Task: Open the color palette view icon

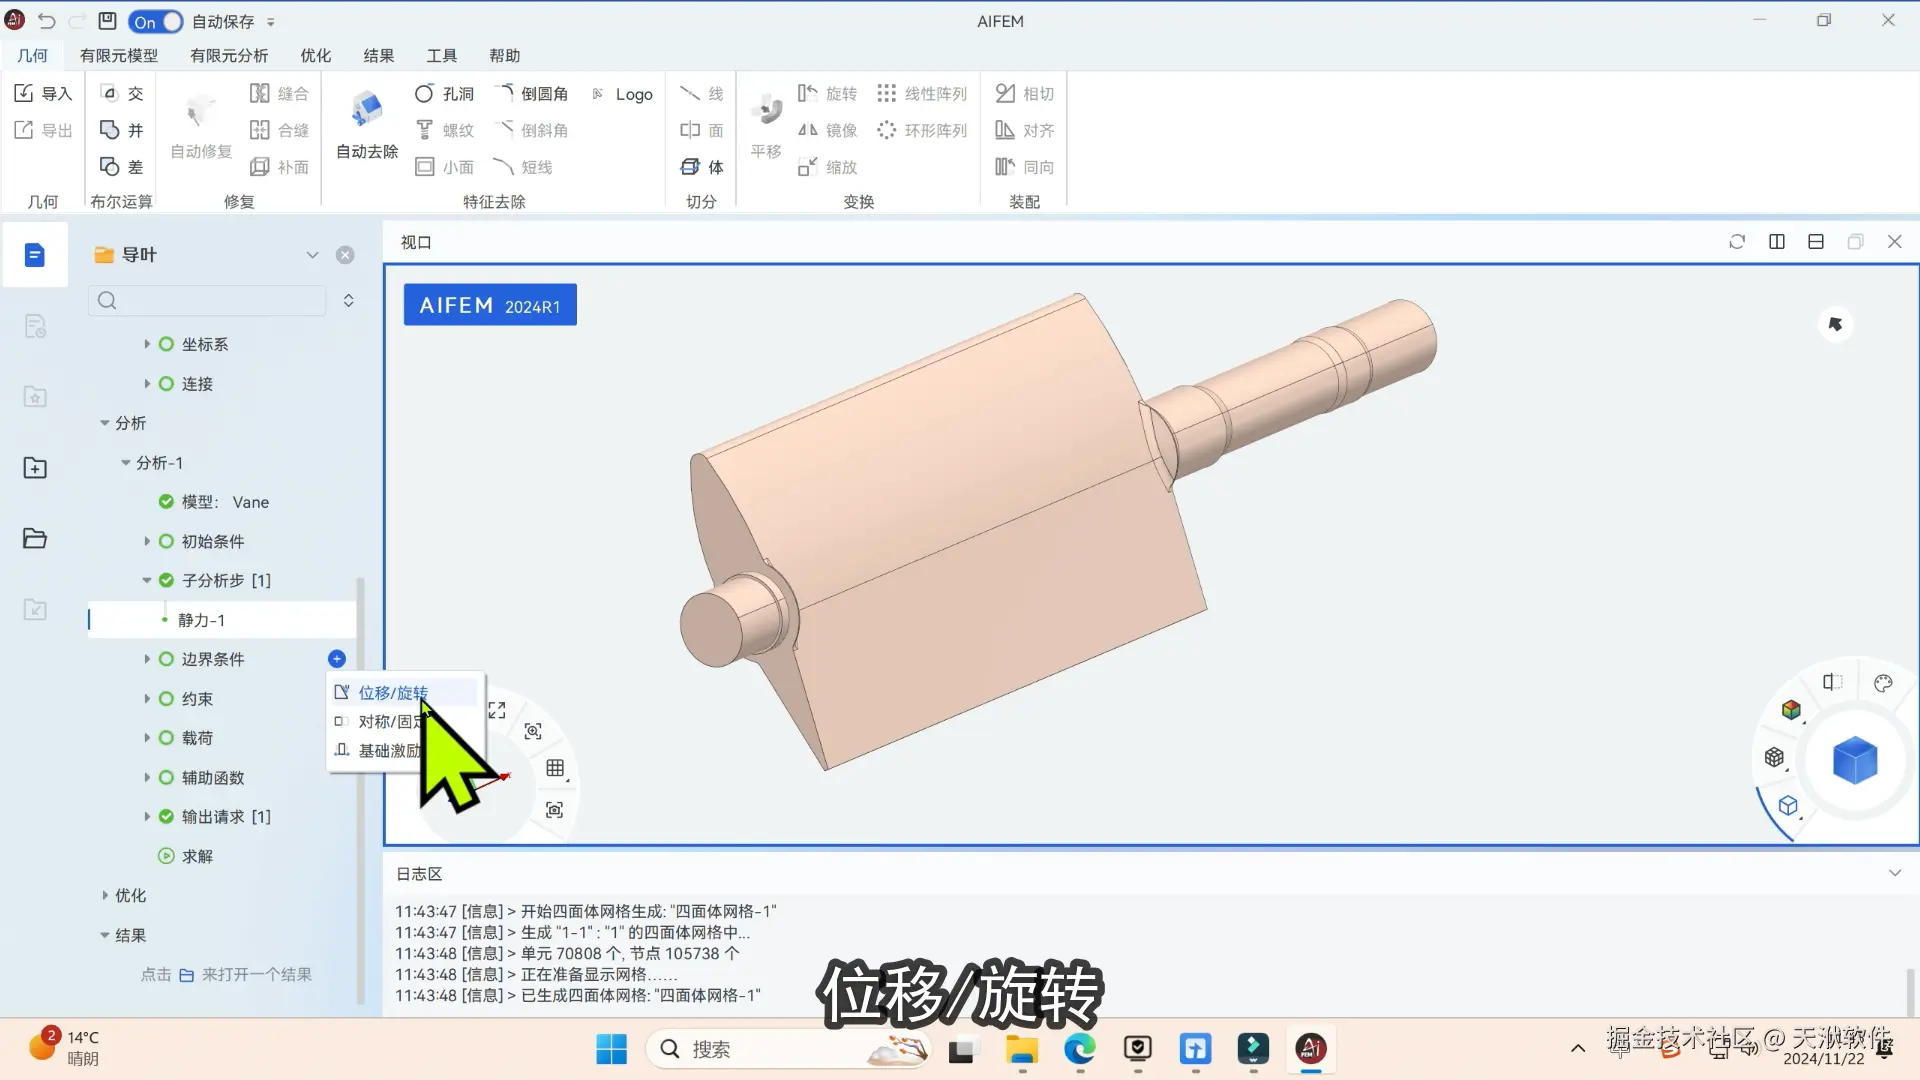Action: (x=1883, y=684)
